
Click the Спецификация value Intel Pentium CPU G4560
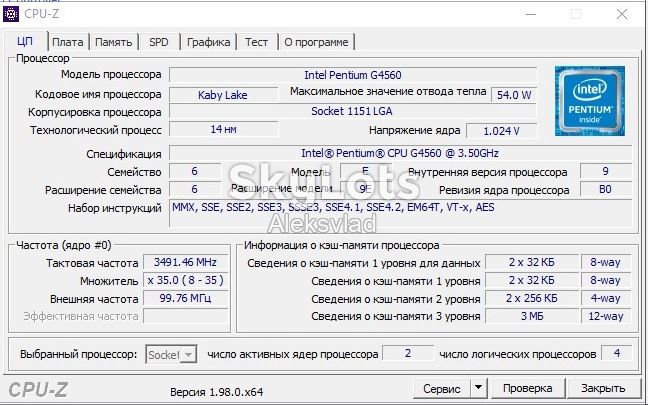[x=400, y=153]
